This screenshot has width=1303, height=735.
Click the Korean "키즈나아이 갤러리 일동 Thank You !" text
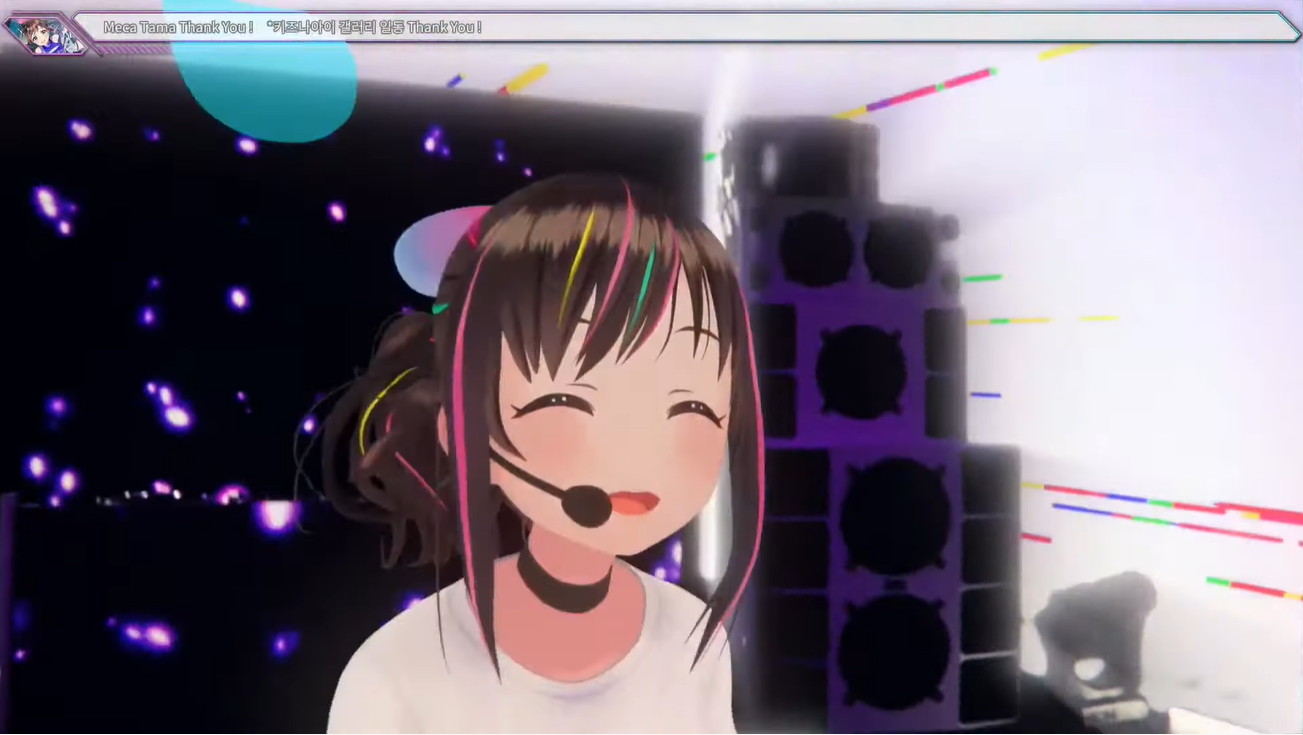click(x=375, y=27)
